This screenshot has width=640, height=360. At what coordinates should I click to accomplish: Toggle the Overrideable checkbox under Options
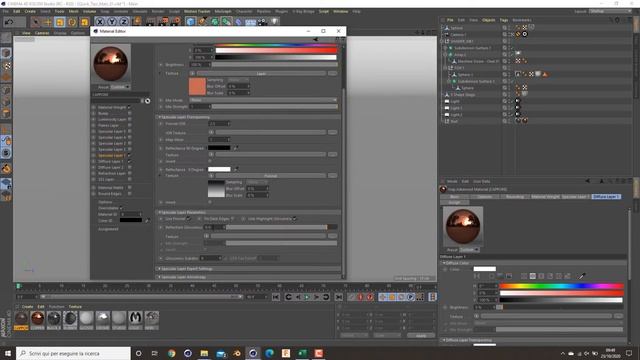(x=121, y=208)
